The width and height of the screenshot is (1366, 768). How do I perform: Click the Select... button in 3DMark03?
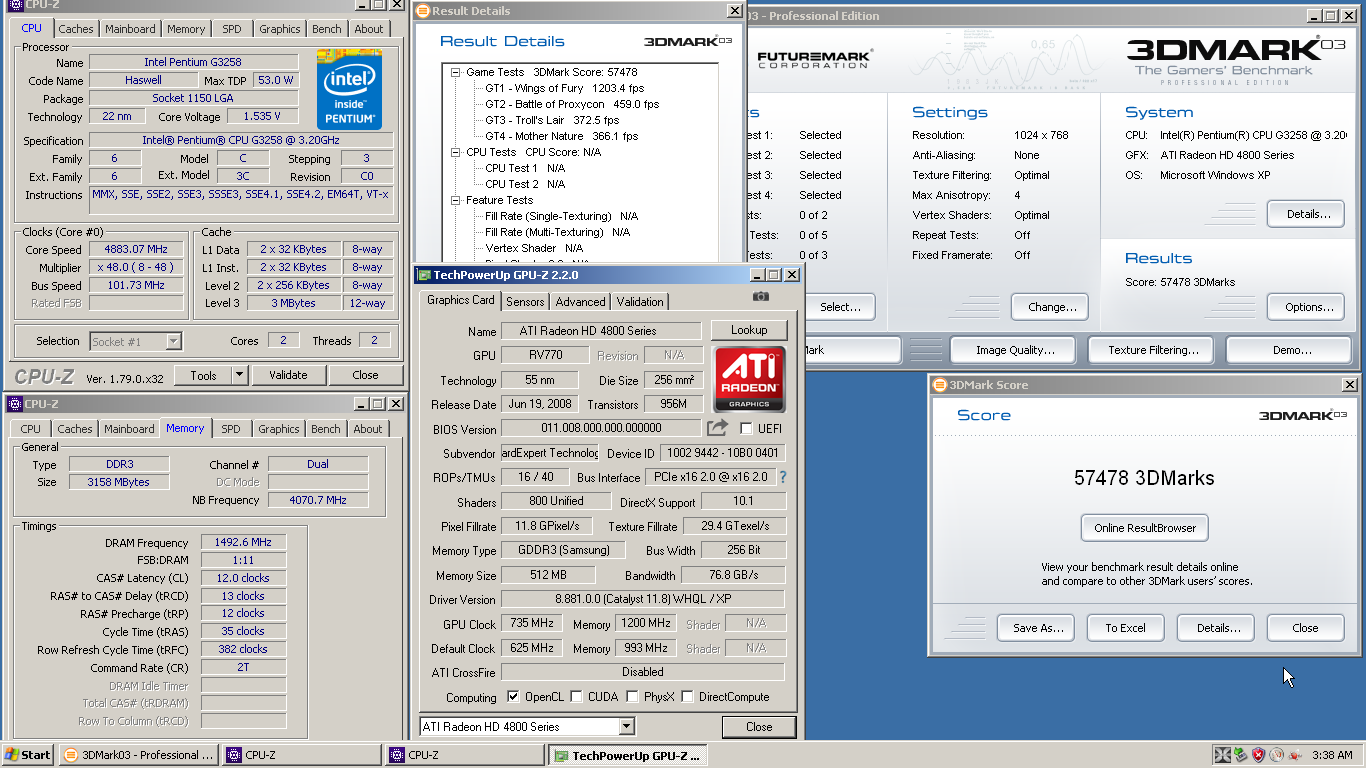click(x=840, y=307)
